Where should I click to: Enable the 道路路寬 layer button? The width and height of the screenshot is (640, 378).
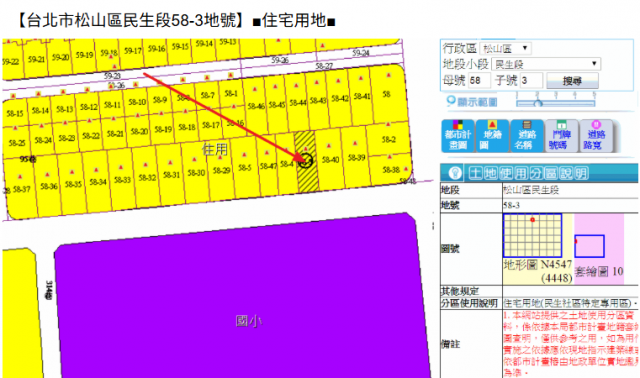tap(596, 136)
